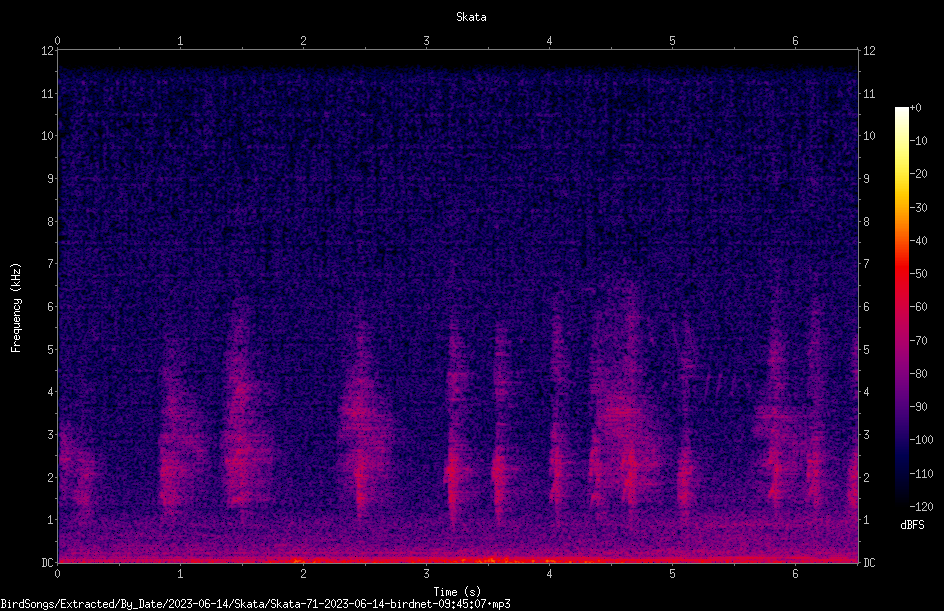Click the DC label on the left axis
The height and width of the screenshot is (611, 944).
coord(47,563)
